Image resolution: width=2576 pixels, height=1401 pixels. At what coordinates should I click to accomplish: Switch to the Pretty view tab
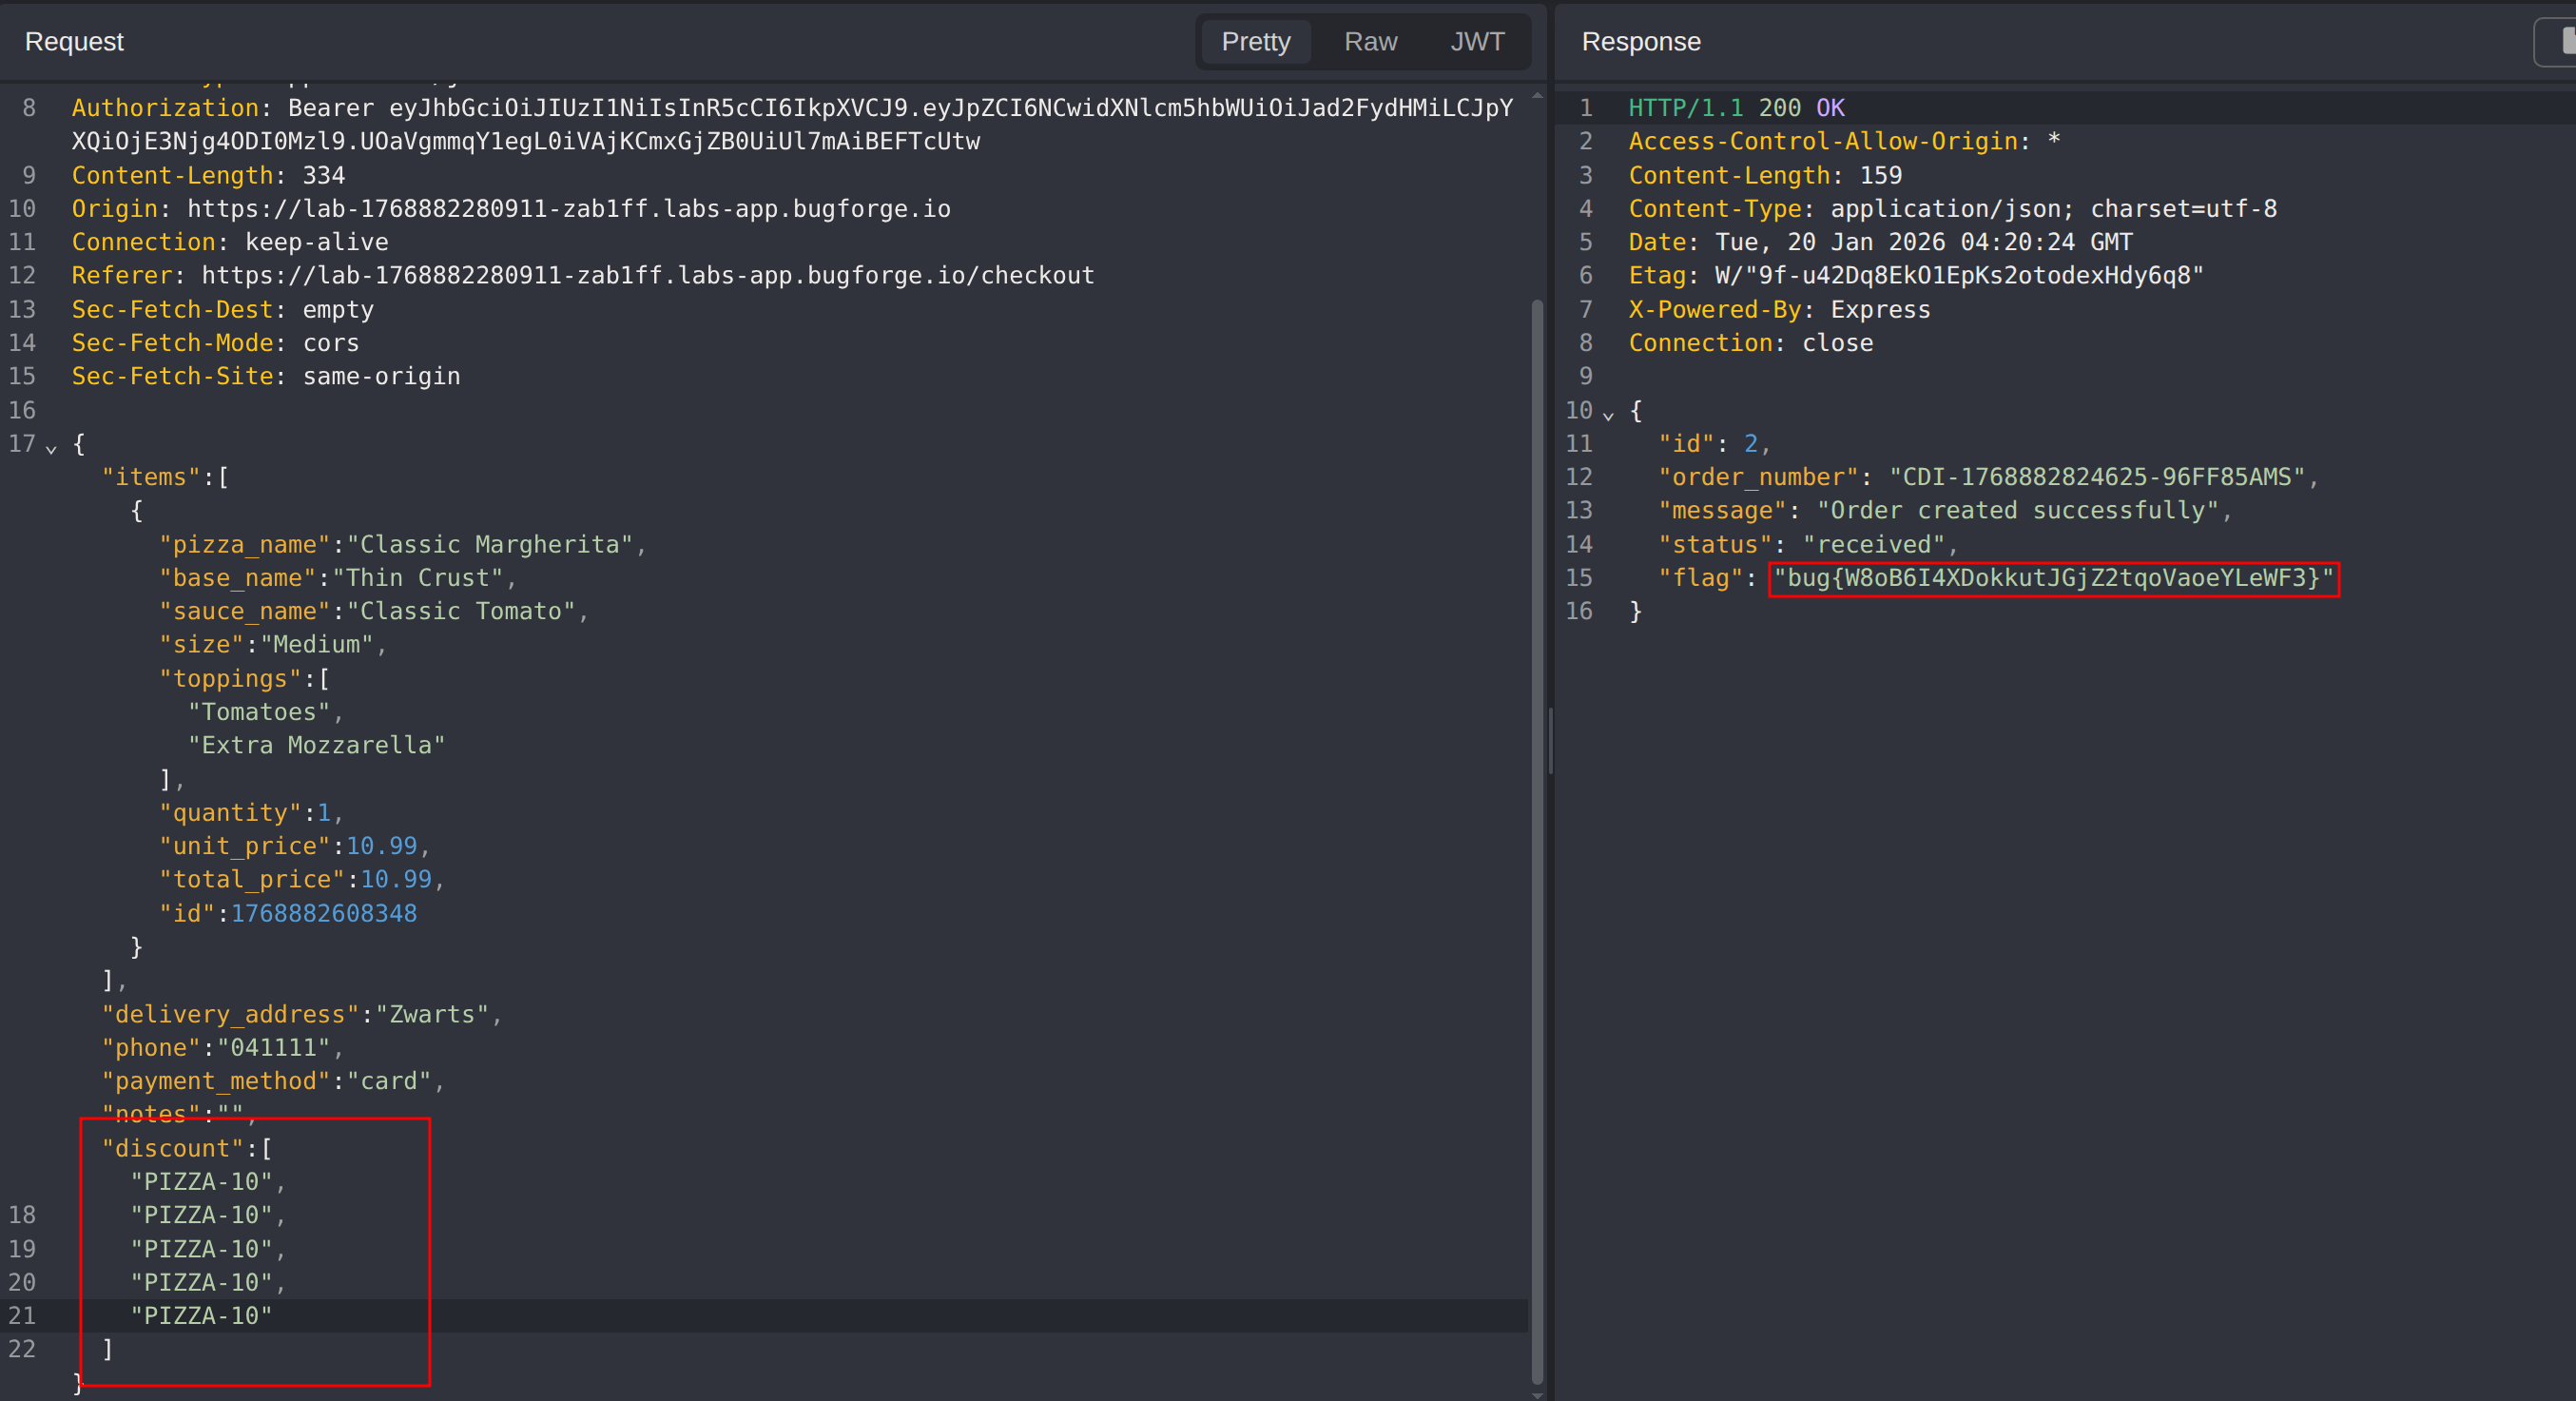pos(1255,42)
